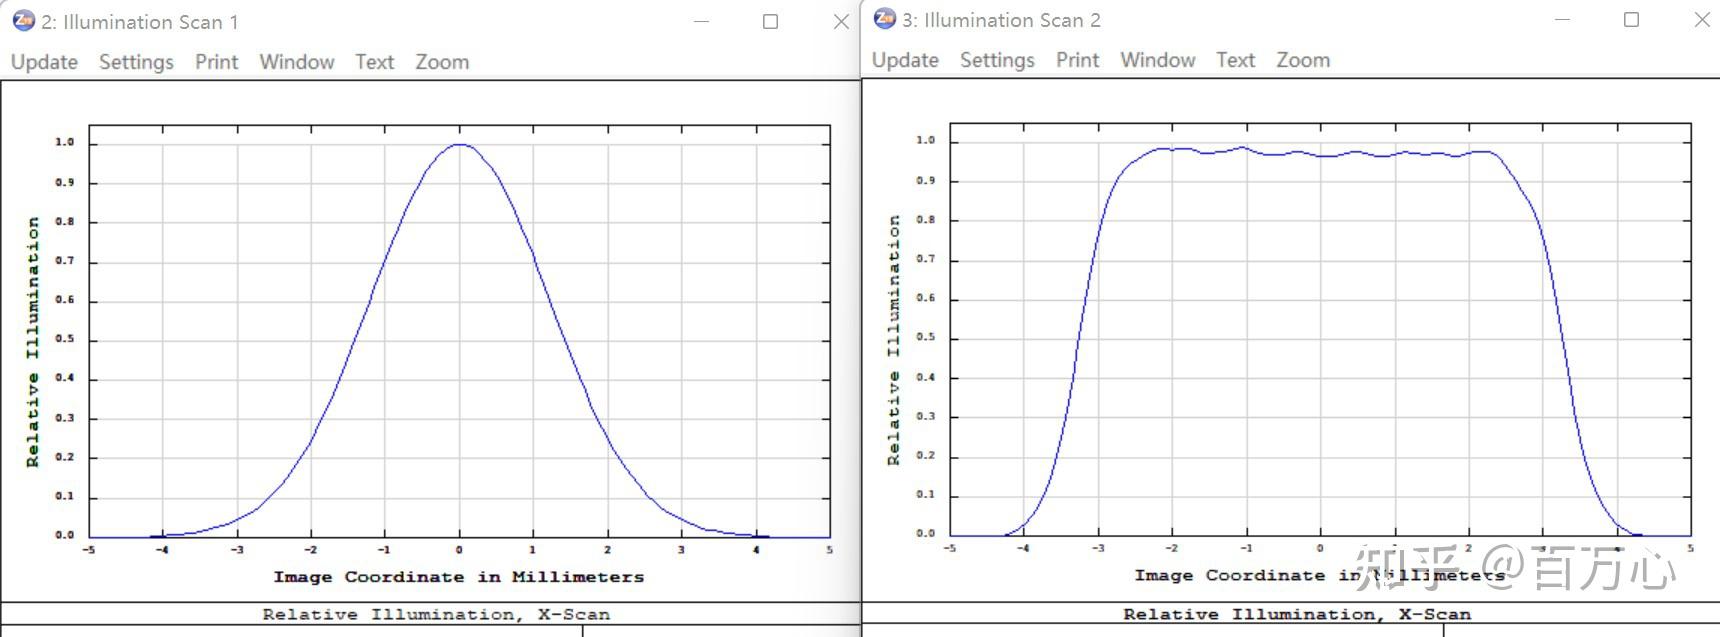Close the Illumination Scan 1 window
The height and width of the screenshot is (637, 1720).
(x=841, y=21)
